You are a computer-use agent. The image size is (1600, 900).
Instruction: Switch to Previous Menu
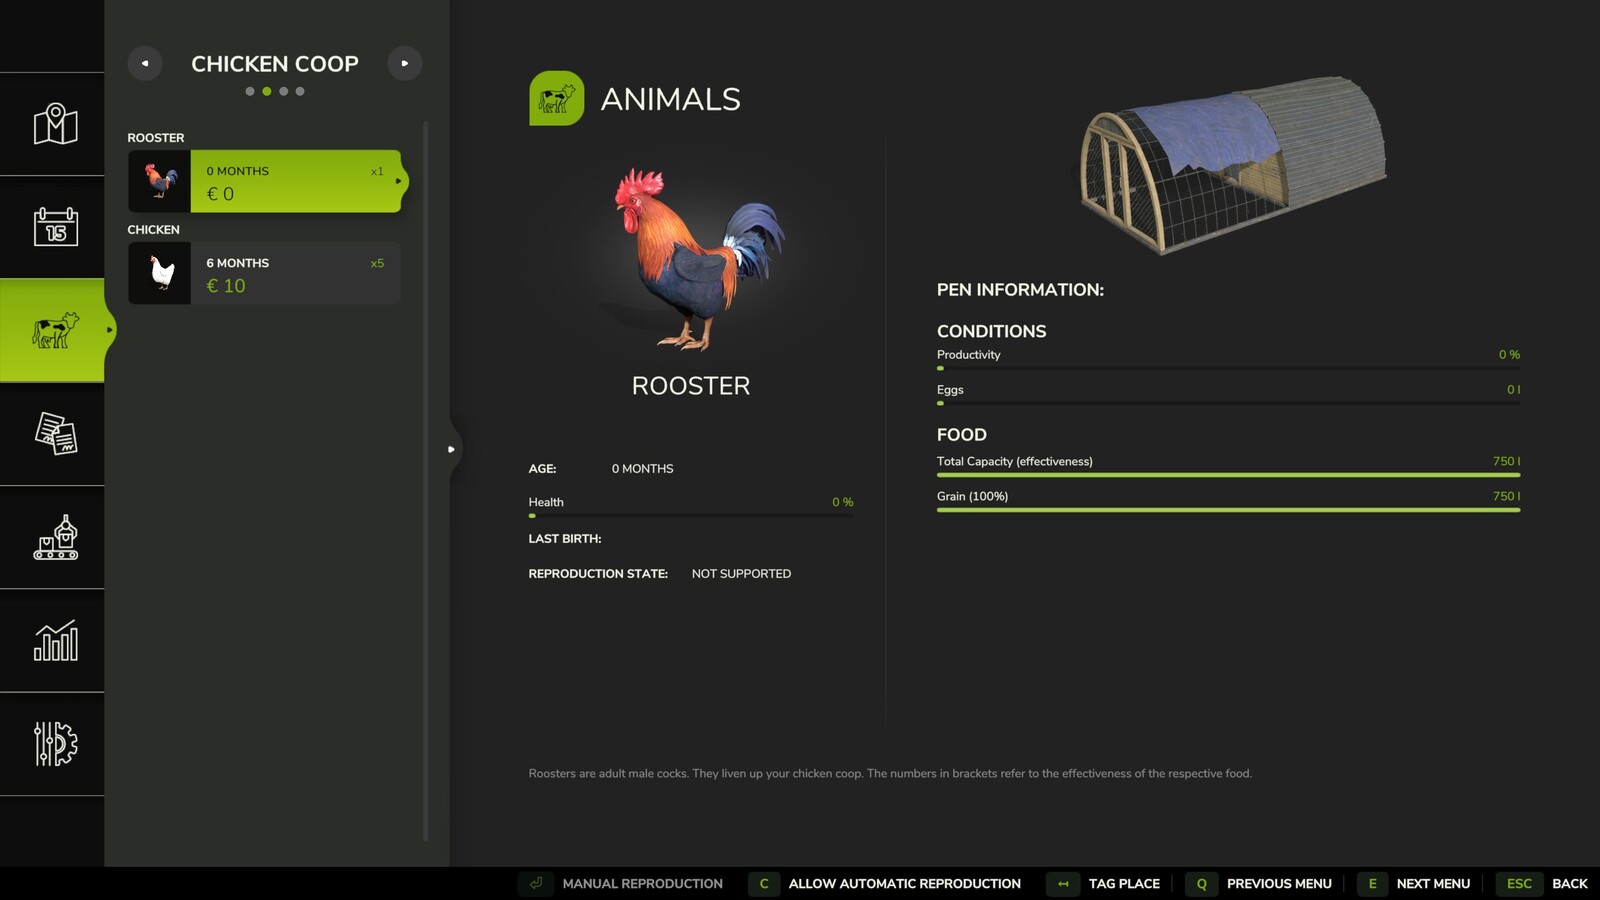pos(1280,883)
